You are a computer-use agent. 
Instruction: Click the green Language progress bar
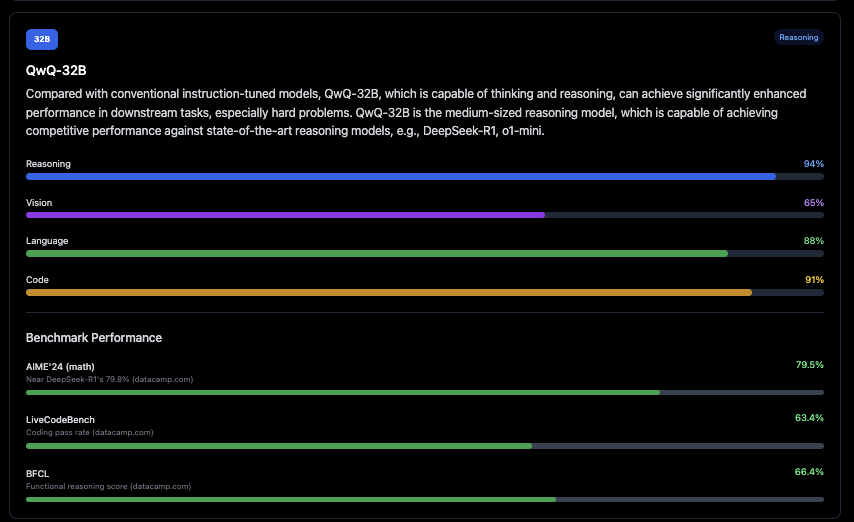point(425,254)
